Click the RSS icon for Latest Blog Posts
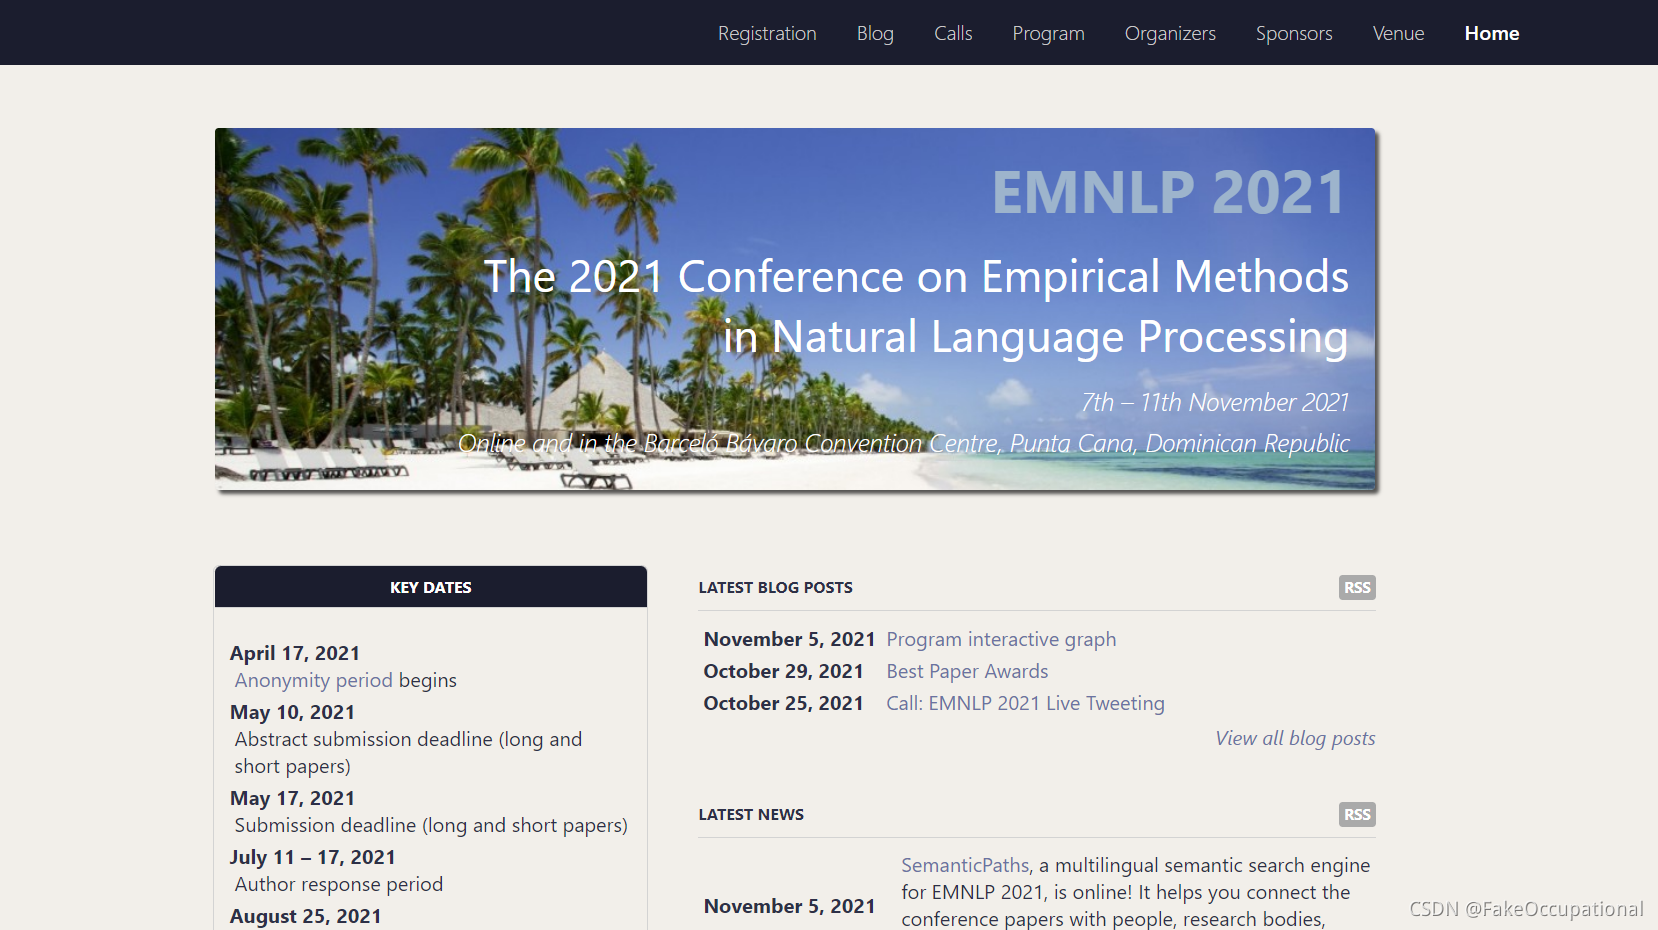This screenshot has width=1658, height=930. click(1357, 587)
